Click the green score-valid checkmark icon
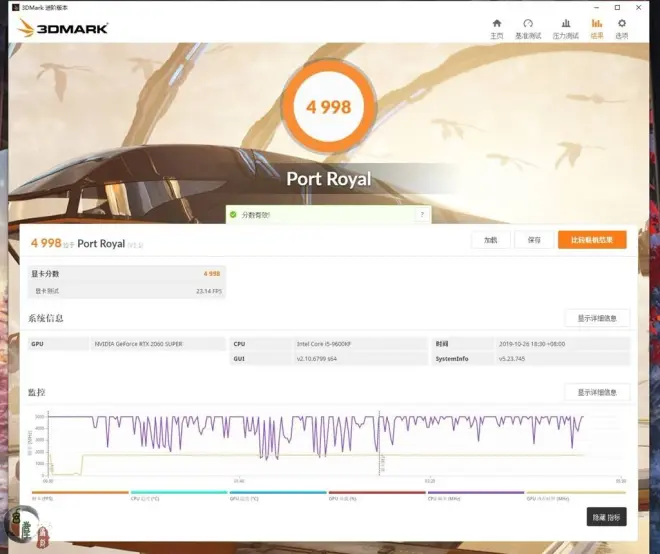Viewport: 660px width, 554px height. coord(232,214)
